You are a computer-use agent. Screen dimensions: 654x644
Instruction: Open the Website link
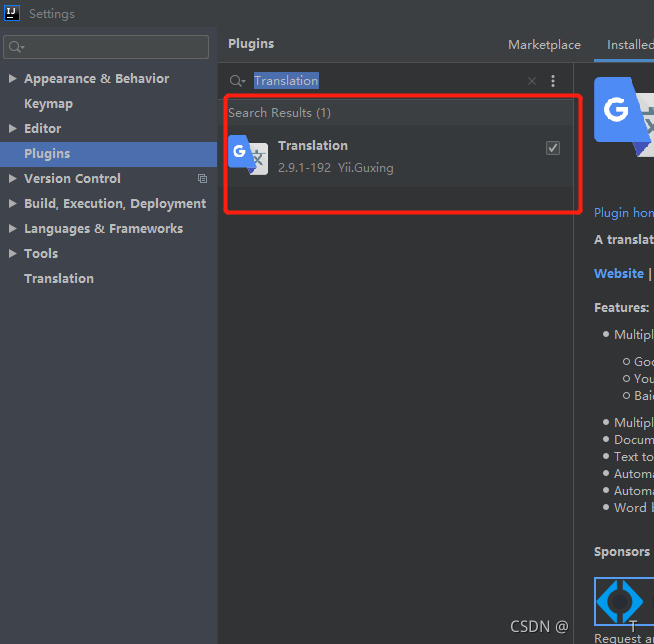(619, 274)
